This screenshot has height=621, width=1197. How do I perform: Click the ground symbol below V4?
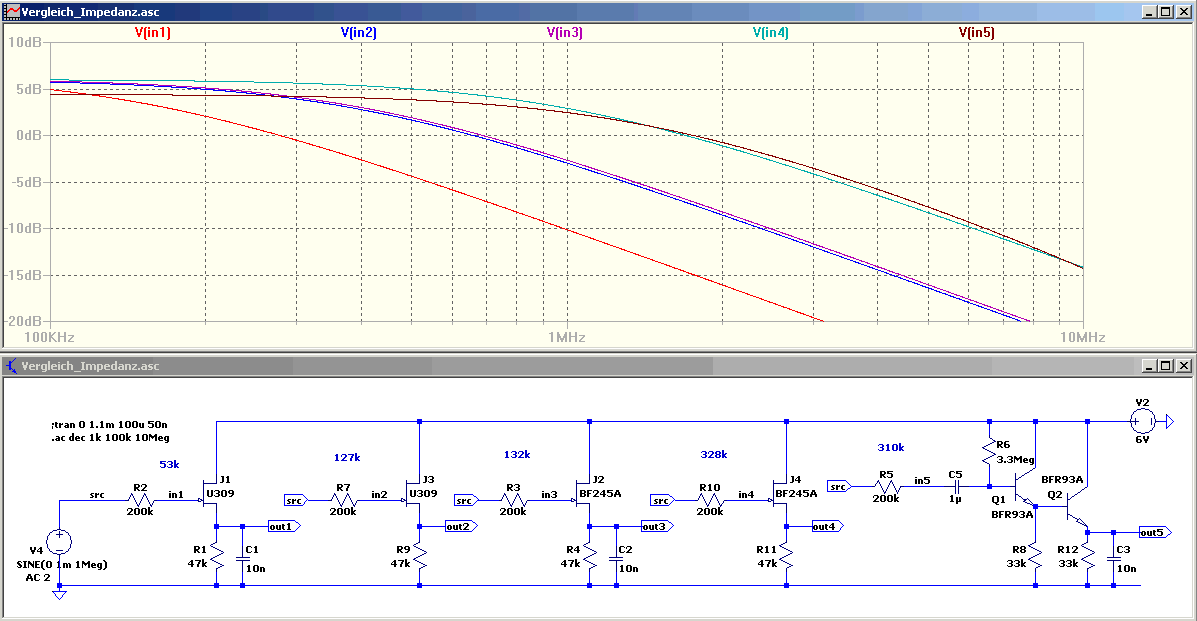(x=59, y=595)
